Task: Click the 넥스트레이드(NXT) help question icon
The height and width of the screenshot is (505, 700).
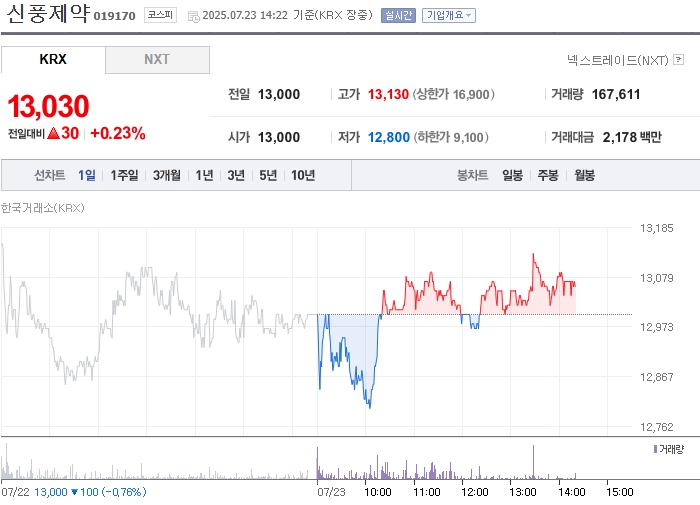Action: point(679,59)
